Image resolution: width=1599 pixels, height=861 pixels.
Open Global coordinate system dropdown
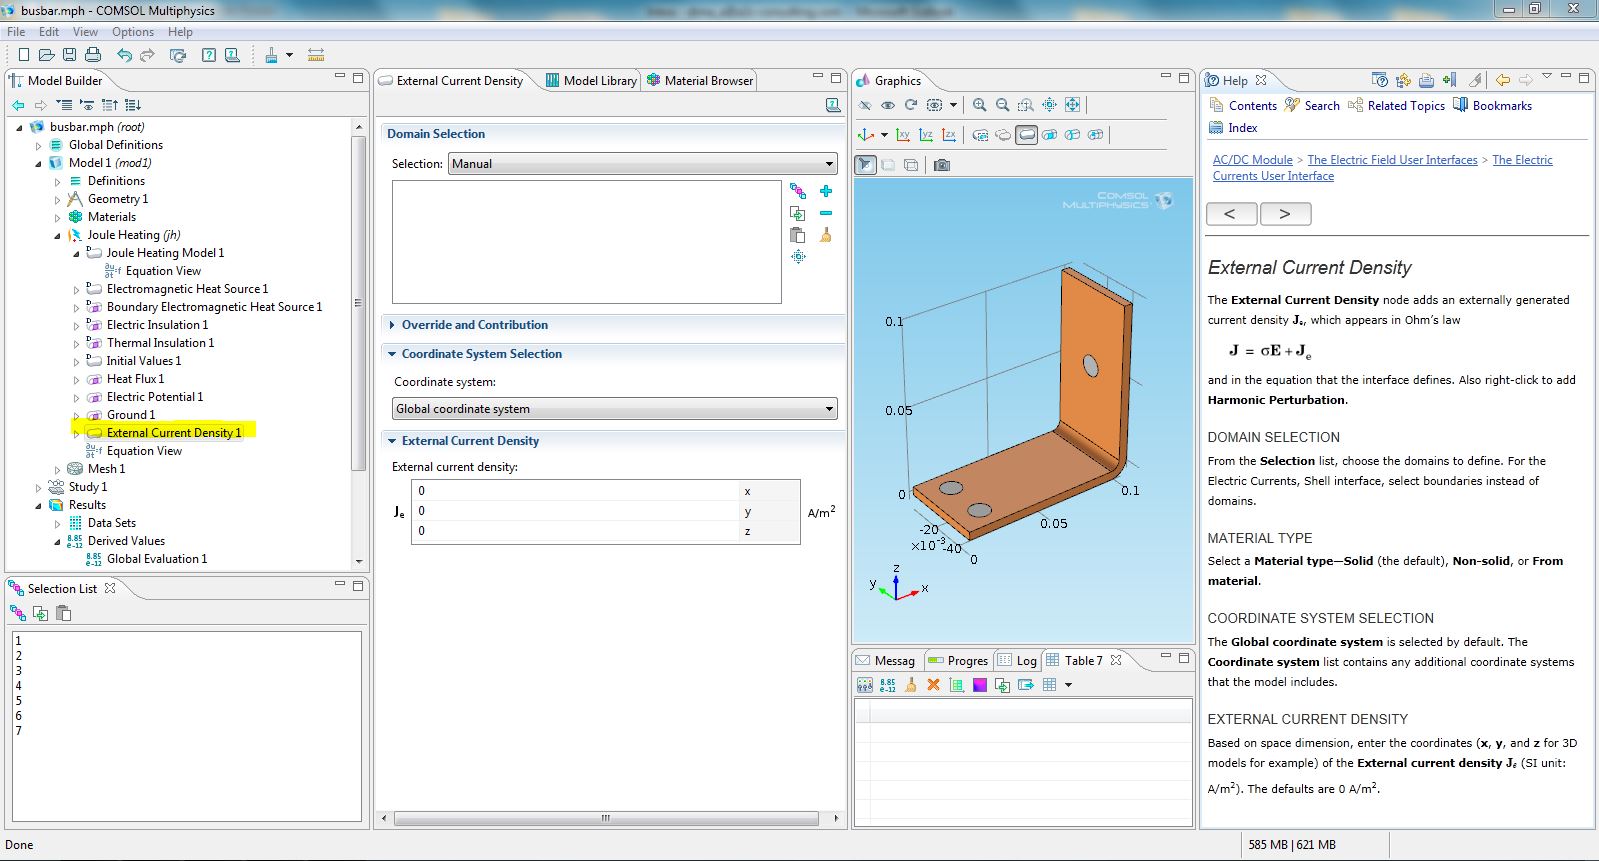[615, 409]
